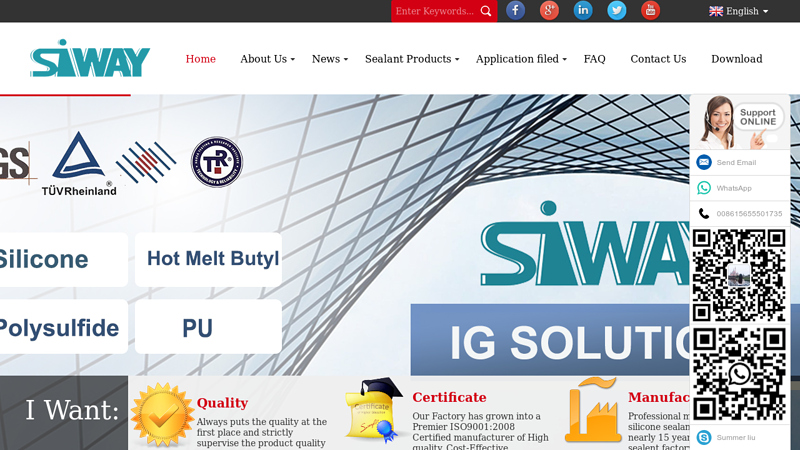
Task: Click the WhatsApp icon in support panel
Action: (704, 188)
